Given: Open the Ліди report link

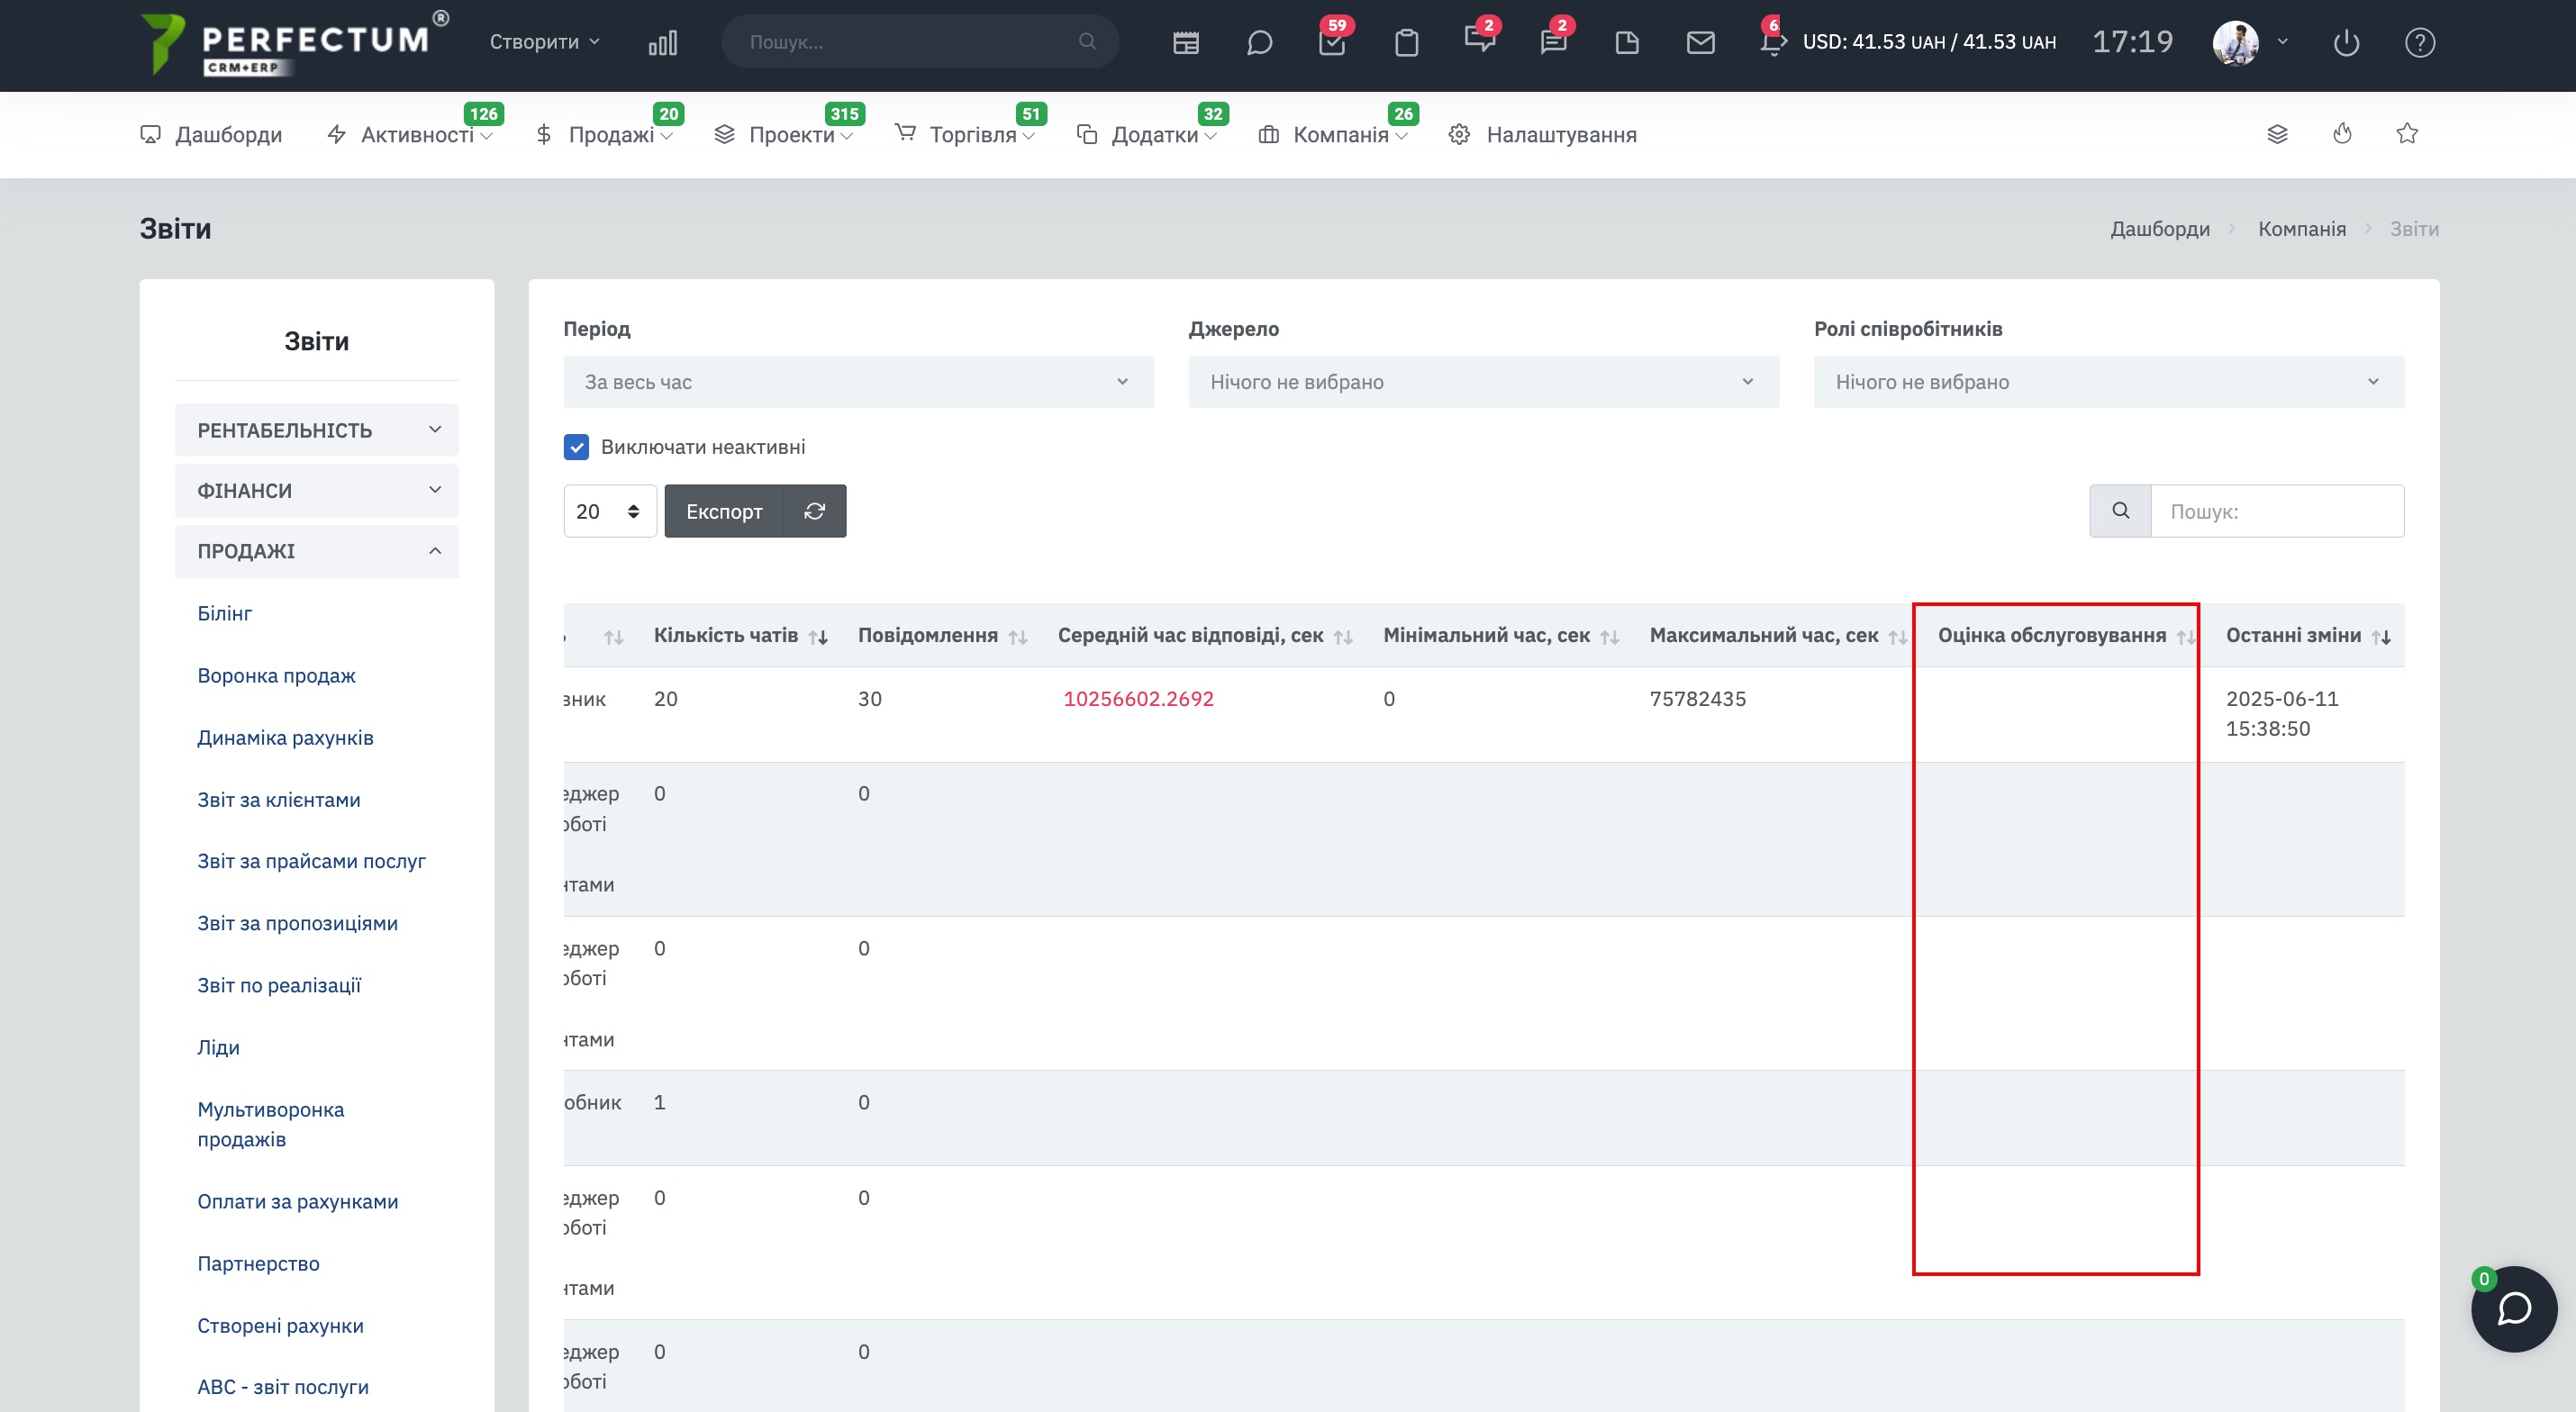Looking at the screenshot, I should pos(218,1047).
